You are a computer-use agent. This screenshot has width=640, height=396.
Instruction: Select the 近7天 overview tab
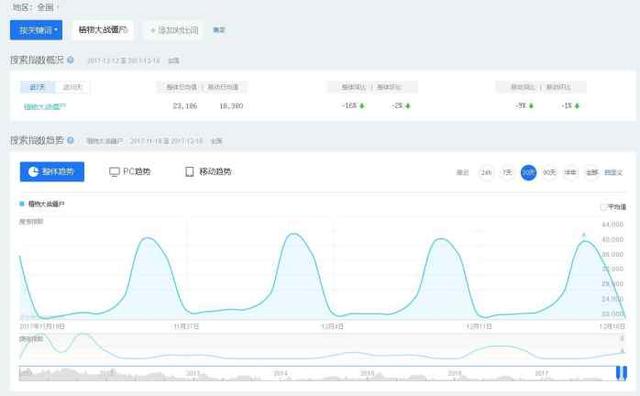37,87
